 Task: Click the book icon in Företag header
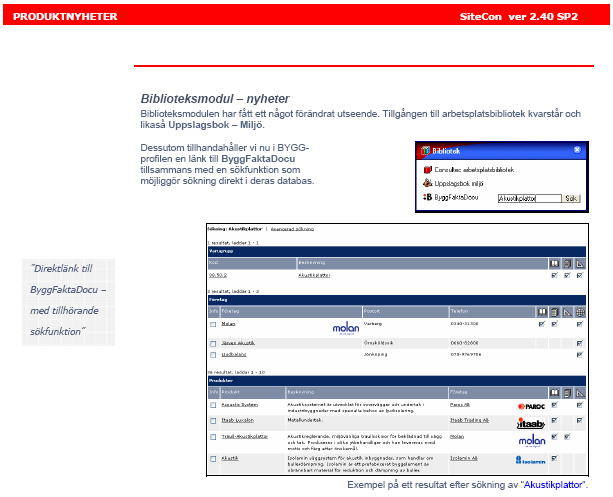pyautogui.click(x=542, y=312)
